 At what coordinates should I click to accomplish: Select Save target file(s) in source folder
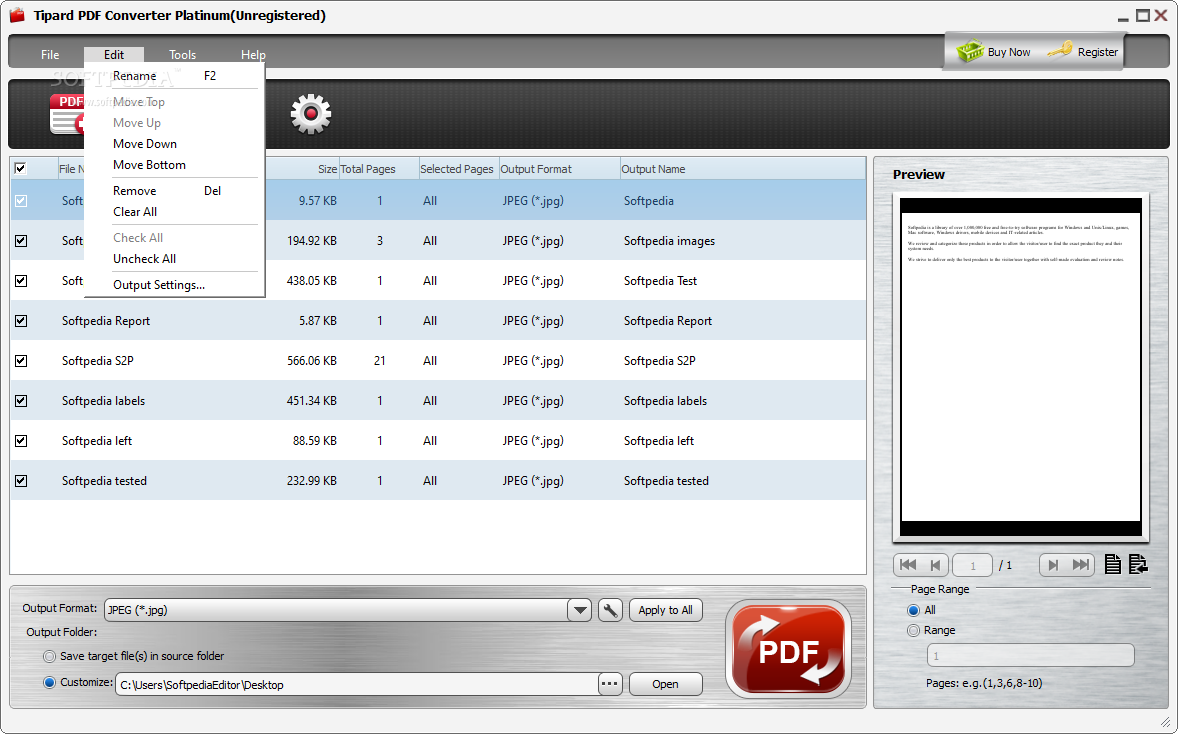tap(50, 656)
